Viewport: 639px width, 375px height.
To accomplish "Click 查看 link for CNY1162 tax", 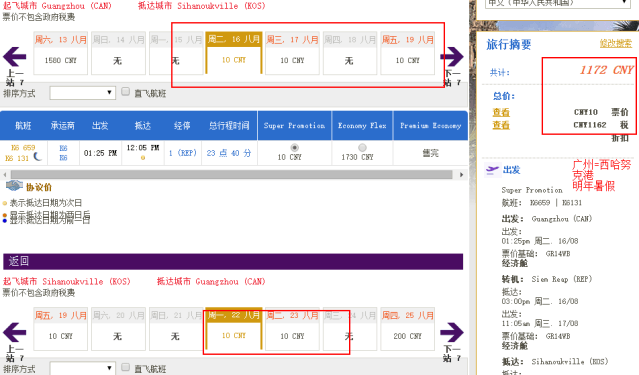I will coord(501,125).
